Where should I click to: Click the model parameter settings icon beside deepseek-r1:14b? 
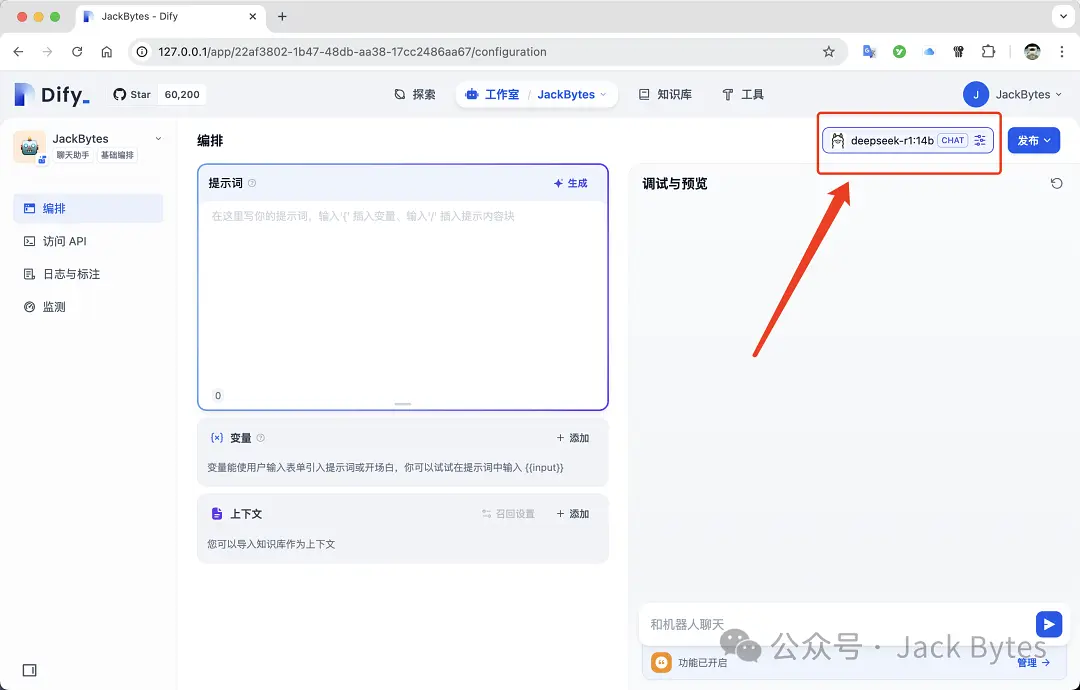[x=978, y=140]
